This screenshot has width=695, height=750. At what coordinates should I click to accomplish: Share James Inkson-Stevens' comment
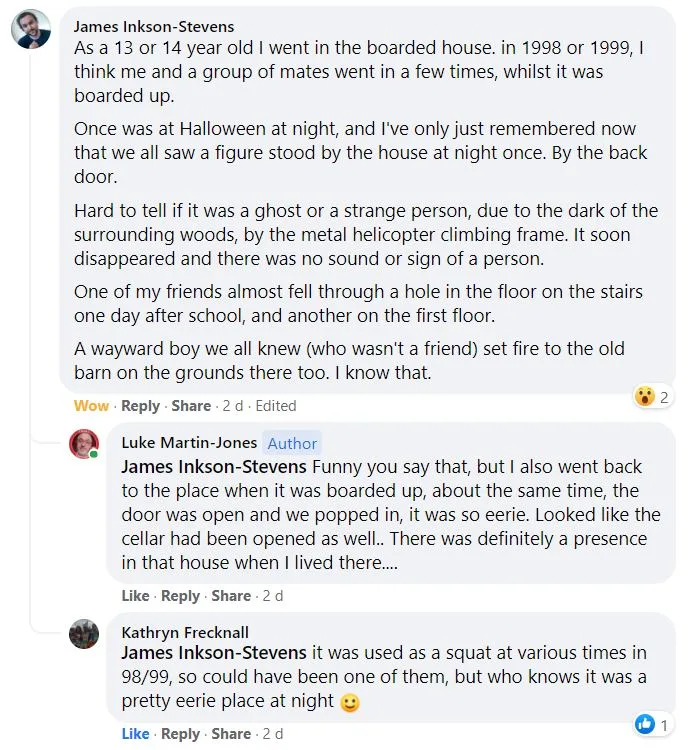point(191,406)
